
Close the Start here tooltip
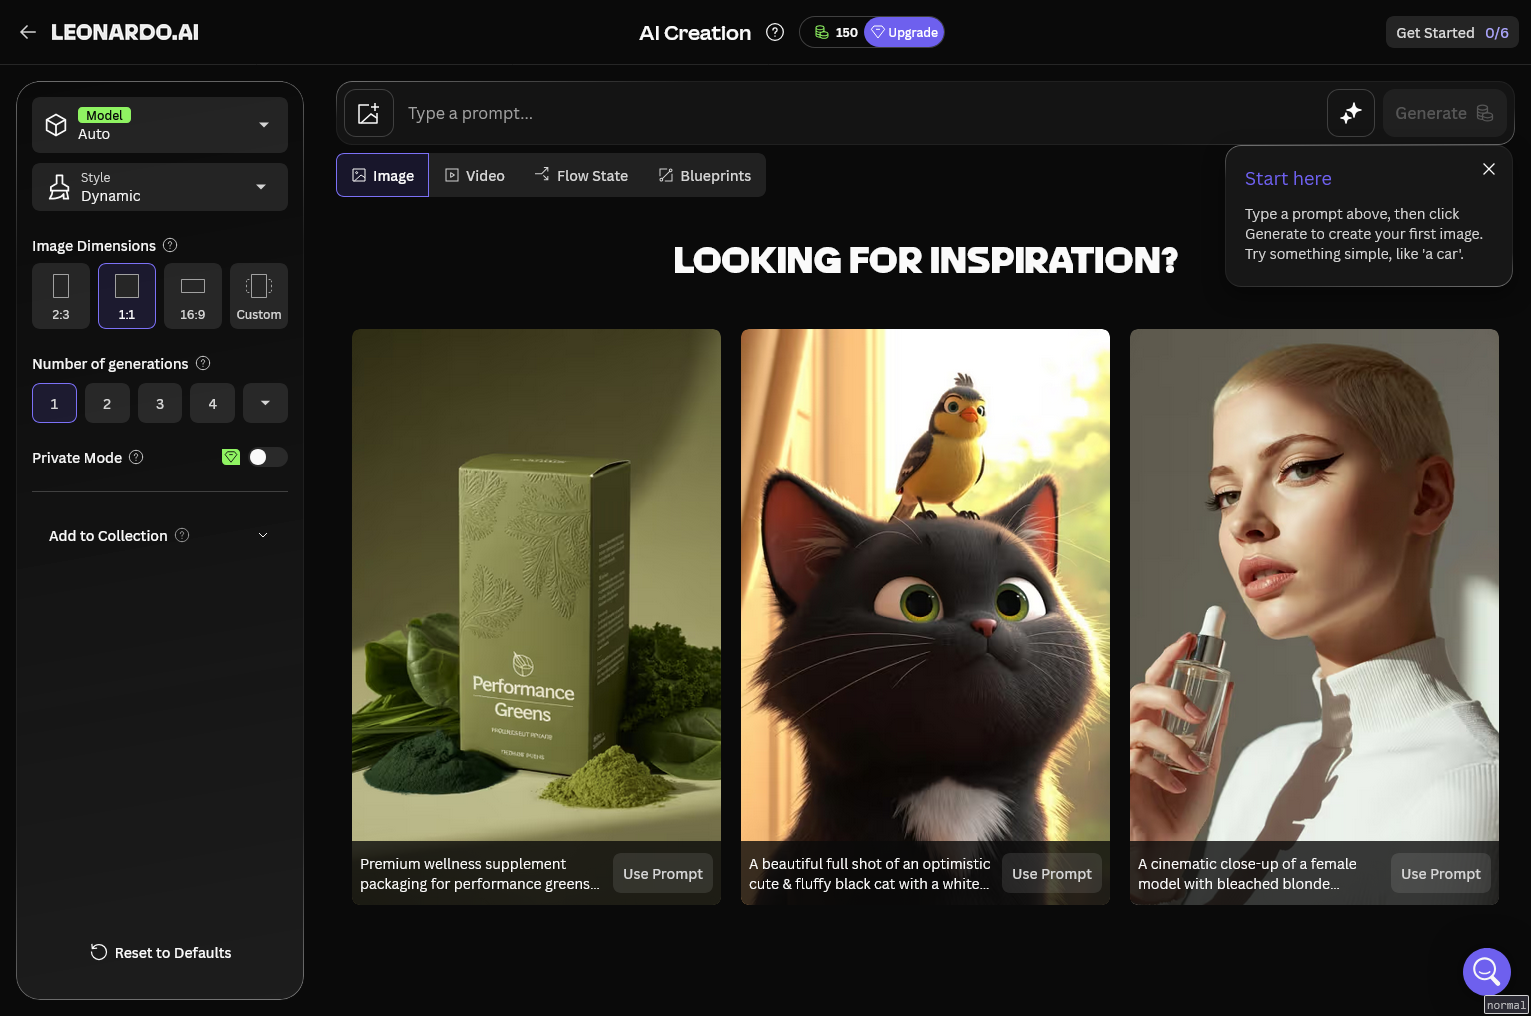click(x=1489, y=169)
